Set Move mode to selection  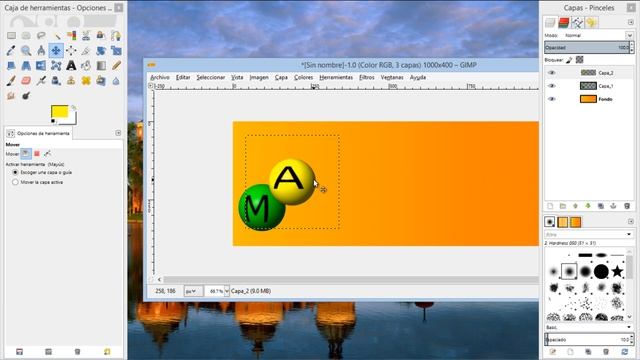pos(37,153)
